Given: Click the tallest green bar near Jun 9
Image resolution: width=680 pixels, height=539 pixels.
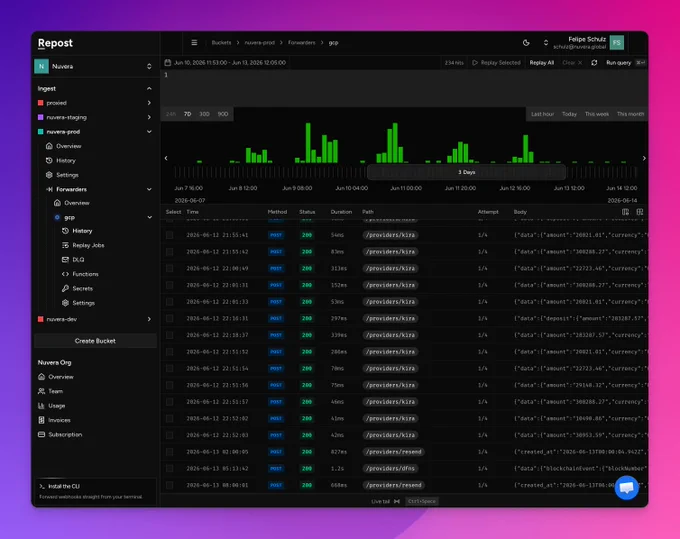Looking at the screenshot, I should coord(308,143).
